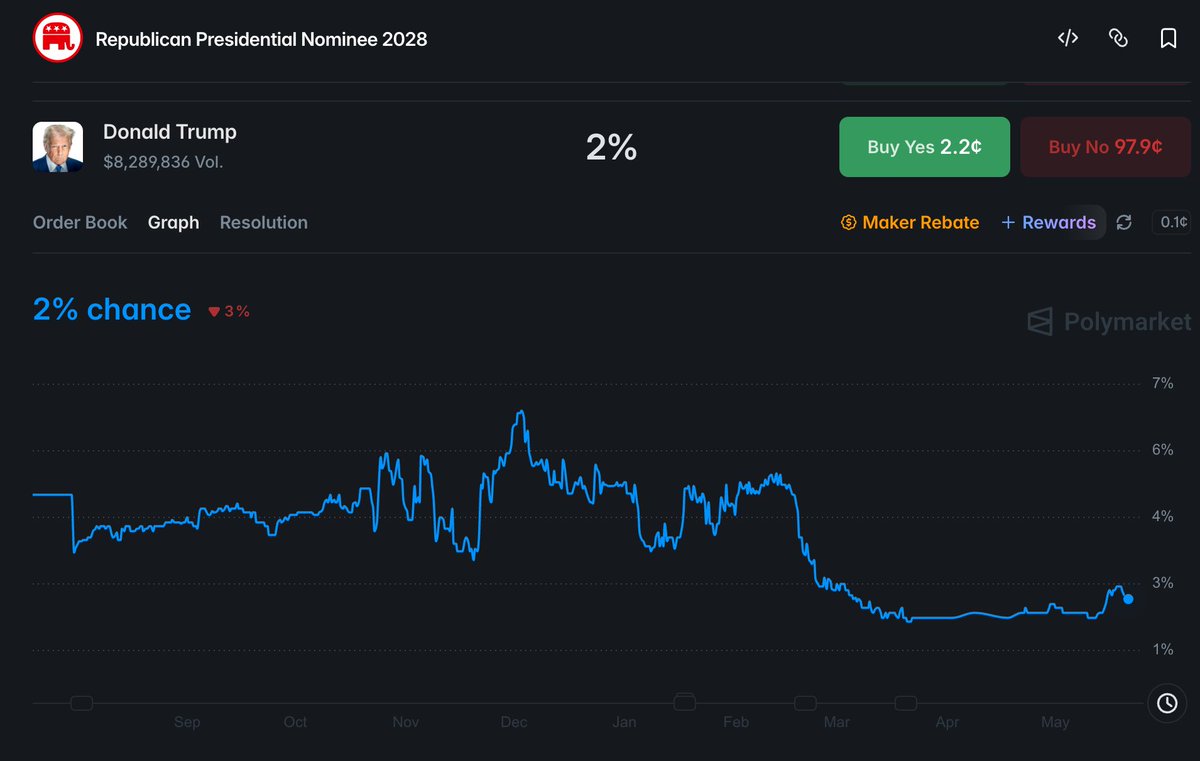This screenshot has width=1200, height=761.
Task: Click Buy No 97.9¢ button
Action: pyautogui.click(x=1105, y=147)
